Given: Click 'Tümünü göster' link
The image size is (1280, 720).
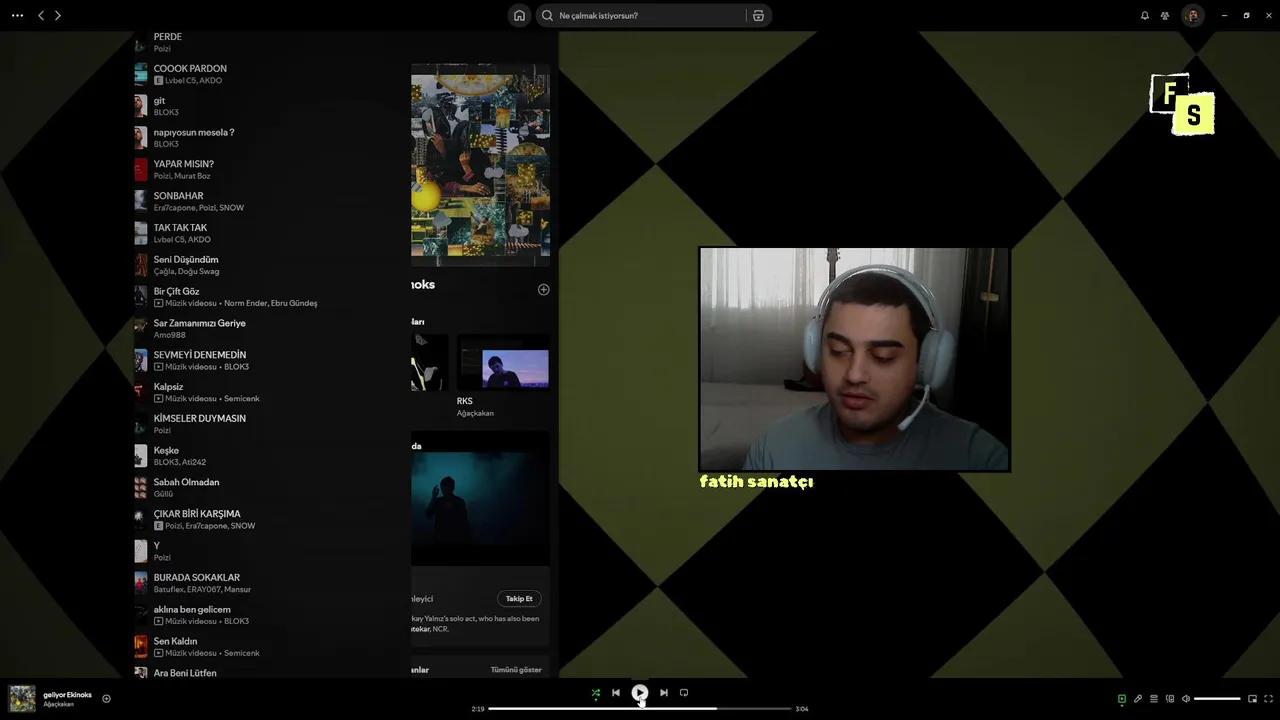Looking at the screenshot, I should point(516,669).
